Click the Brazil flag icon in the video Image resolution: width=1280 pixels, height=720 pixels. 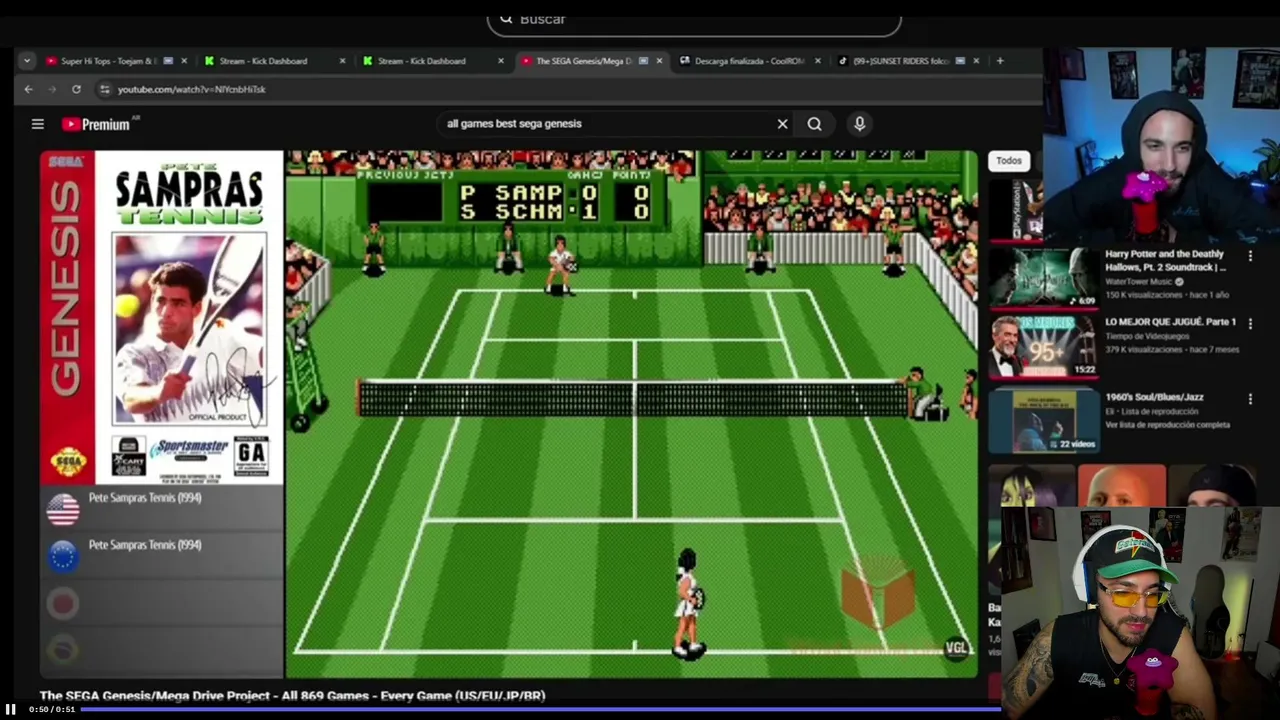[x=63, y=651]
